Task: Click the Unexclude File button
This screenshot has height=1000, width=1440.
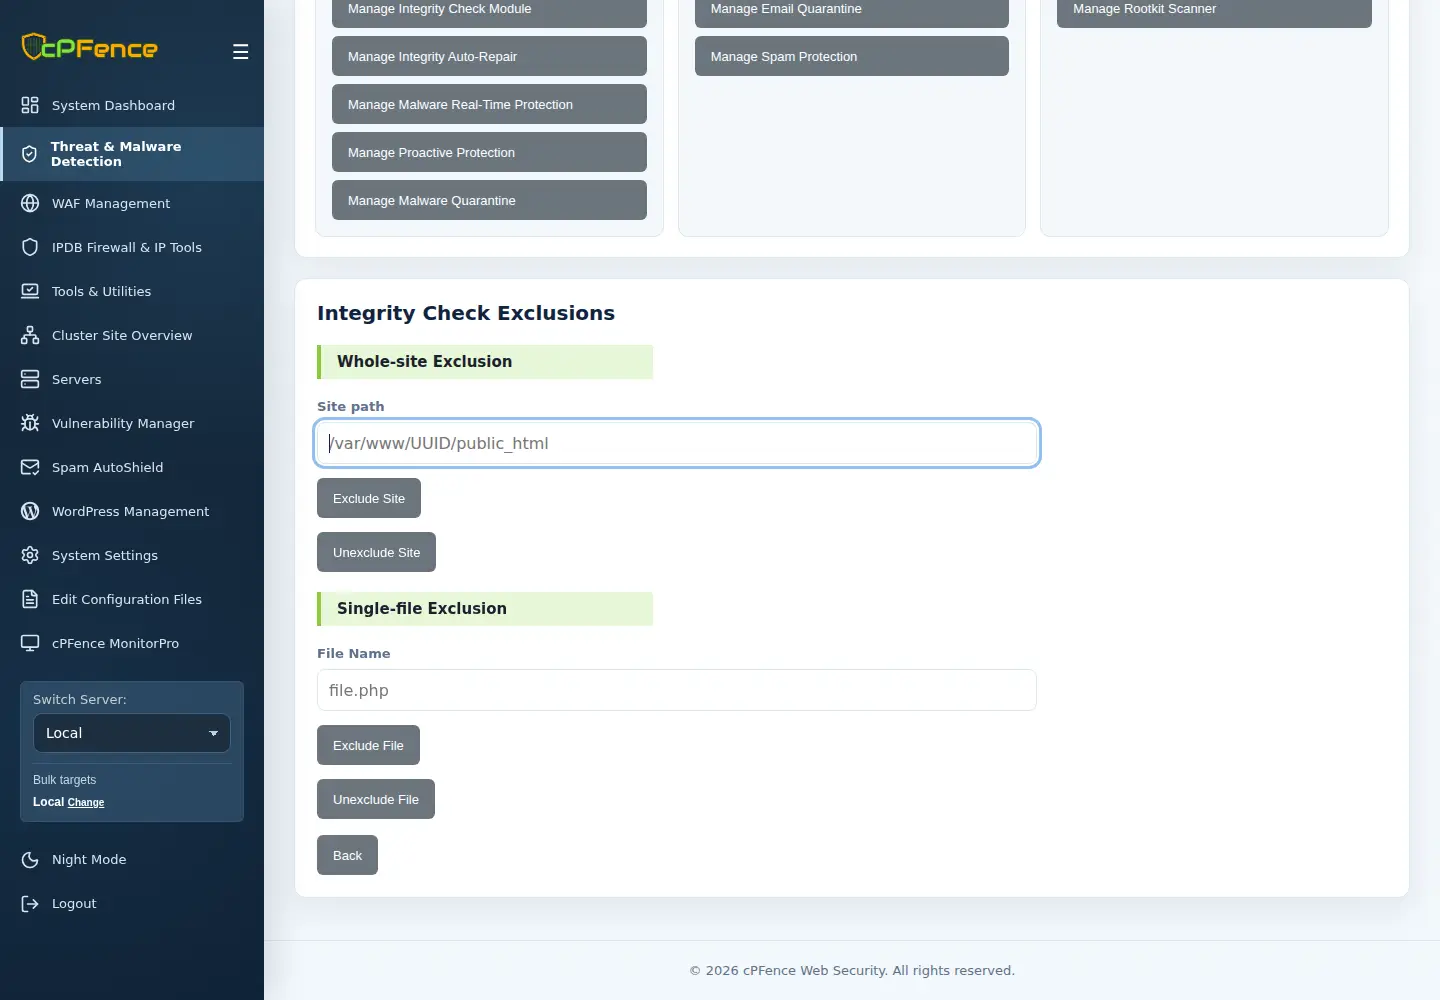Action: click(x=376, y=799)
